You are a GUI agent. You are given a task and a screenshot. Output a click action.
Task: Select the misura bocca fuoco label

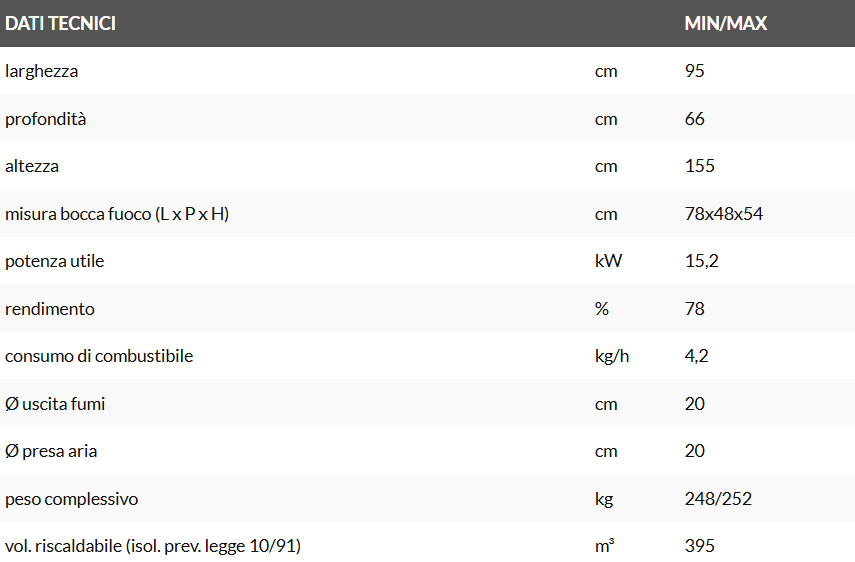pyautogui.click(x=117, y=214)
